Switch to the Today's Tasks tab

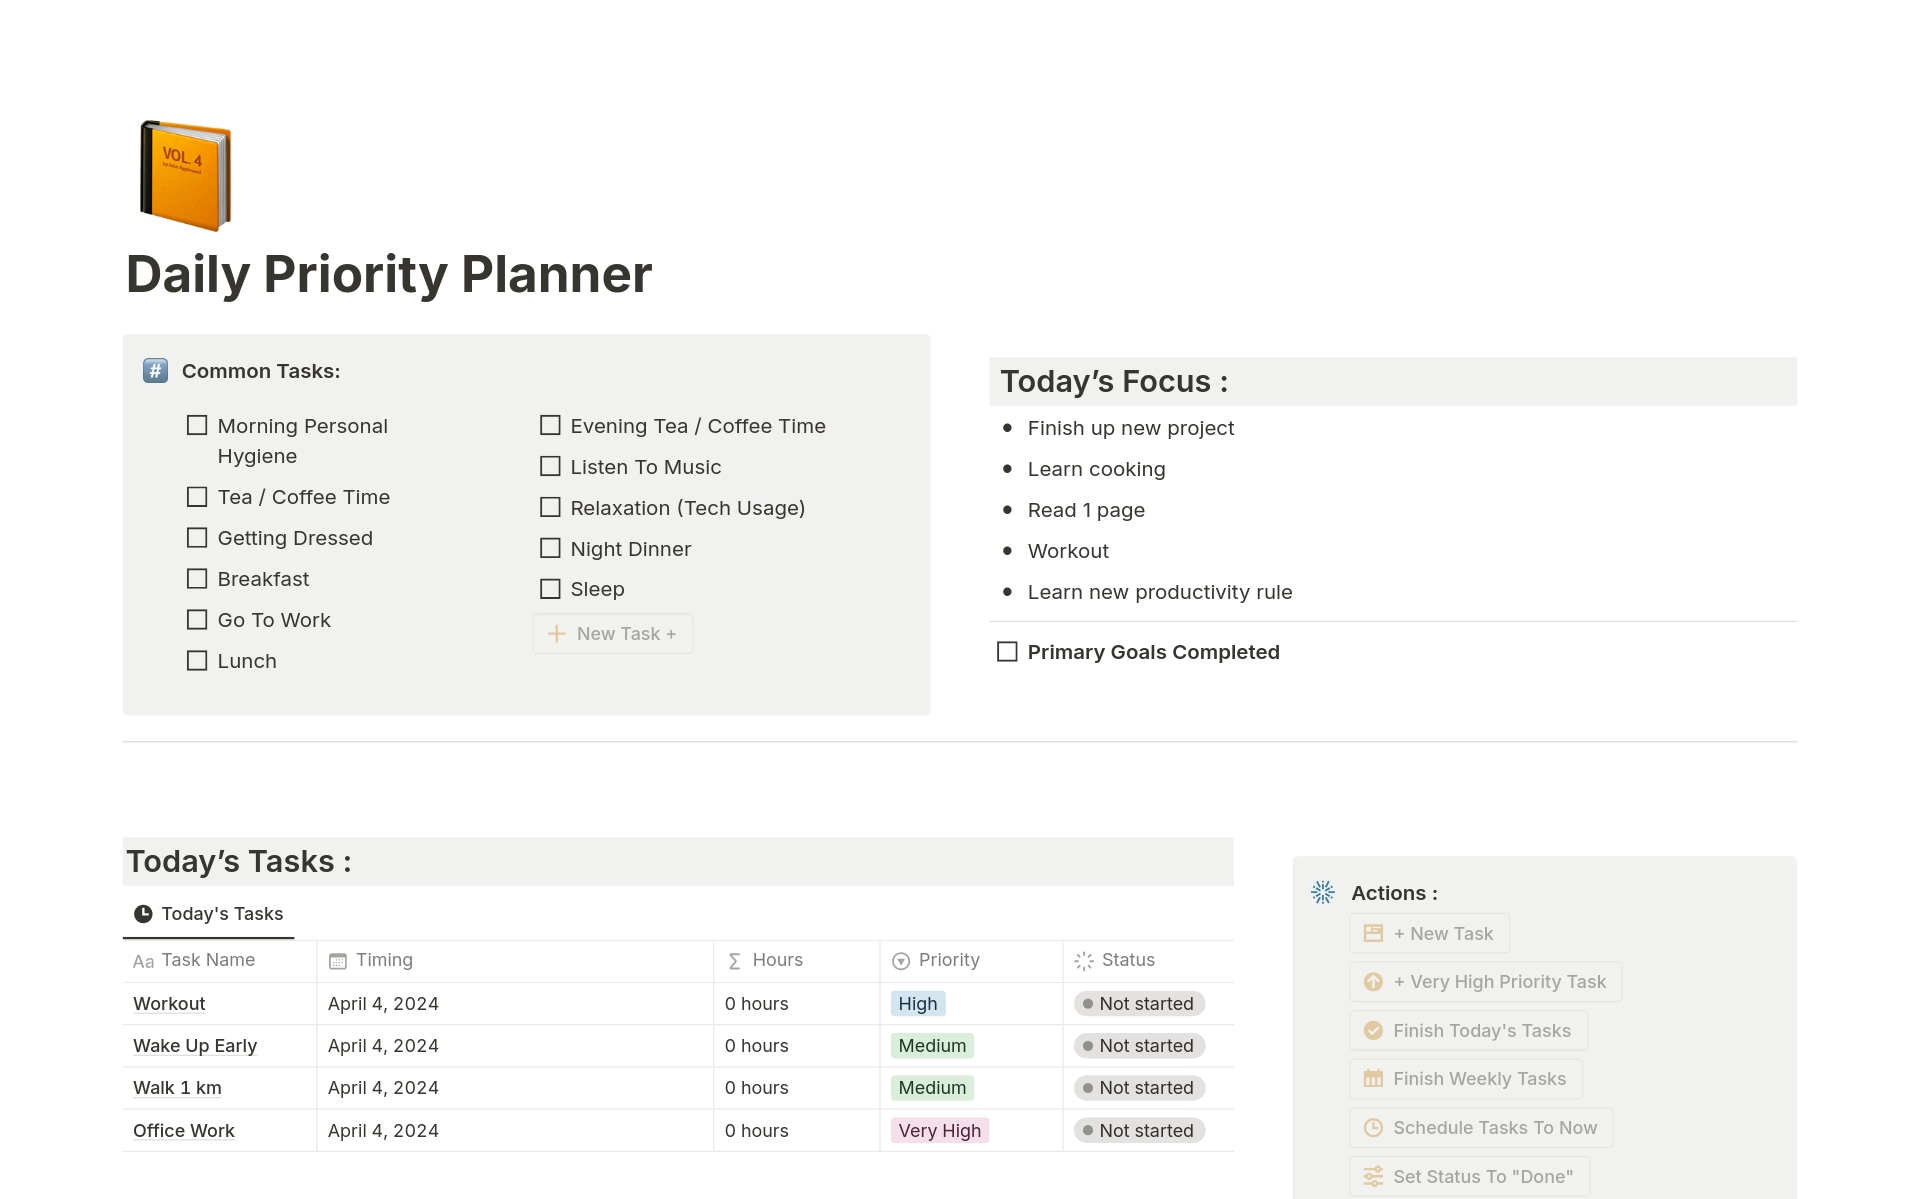coord(208,913)
